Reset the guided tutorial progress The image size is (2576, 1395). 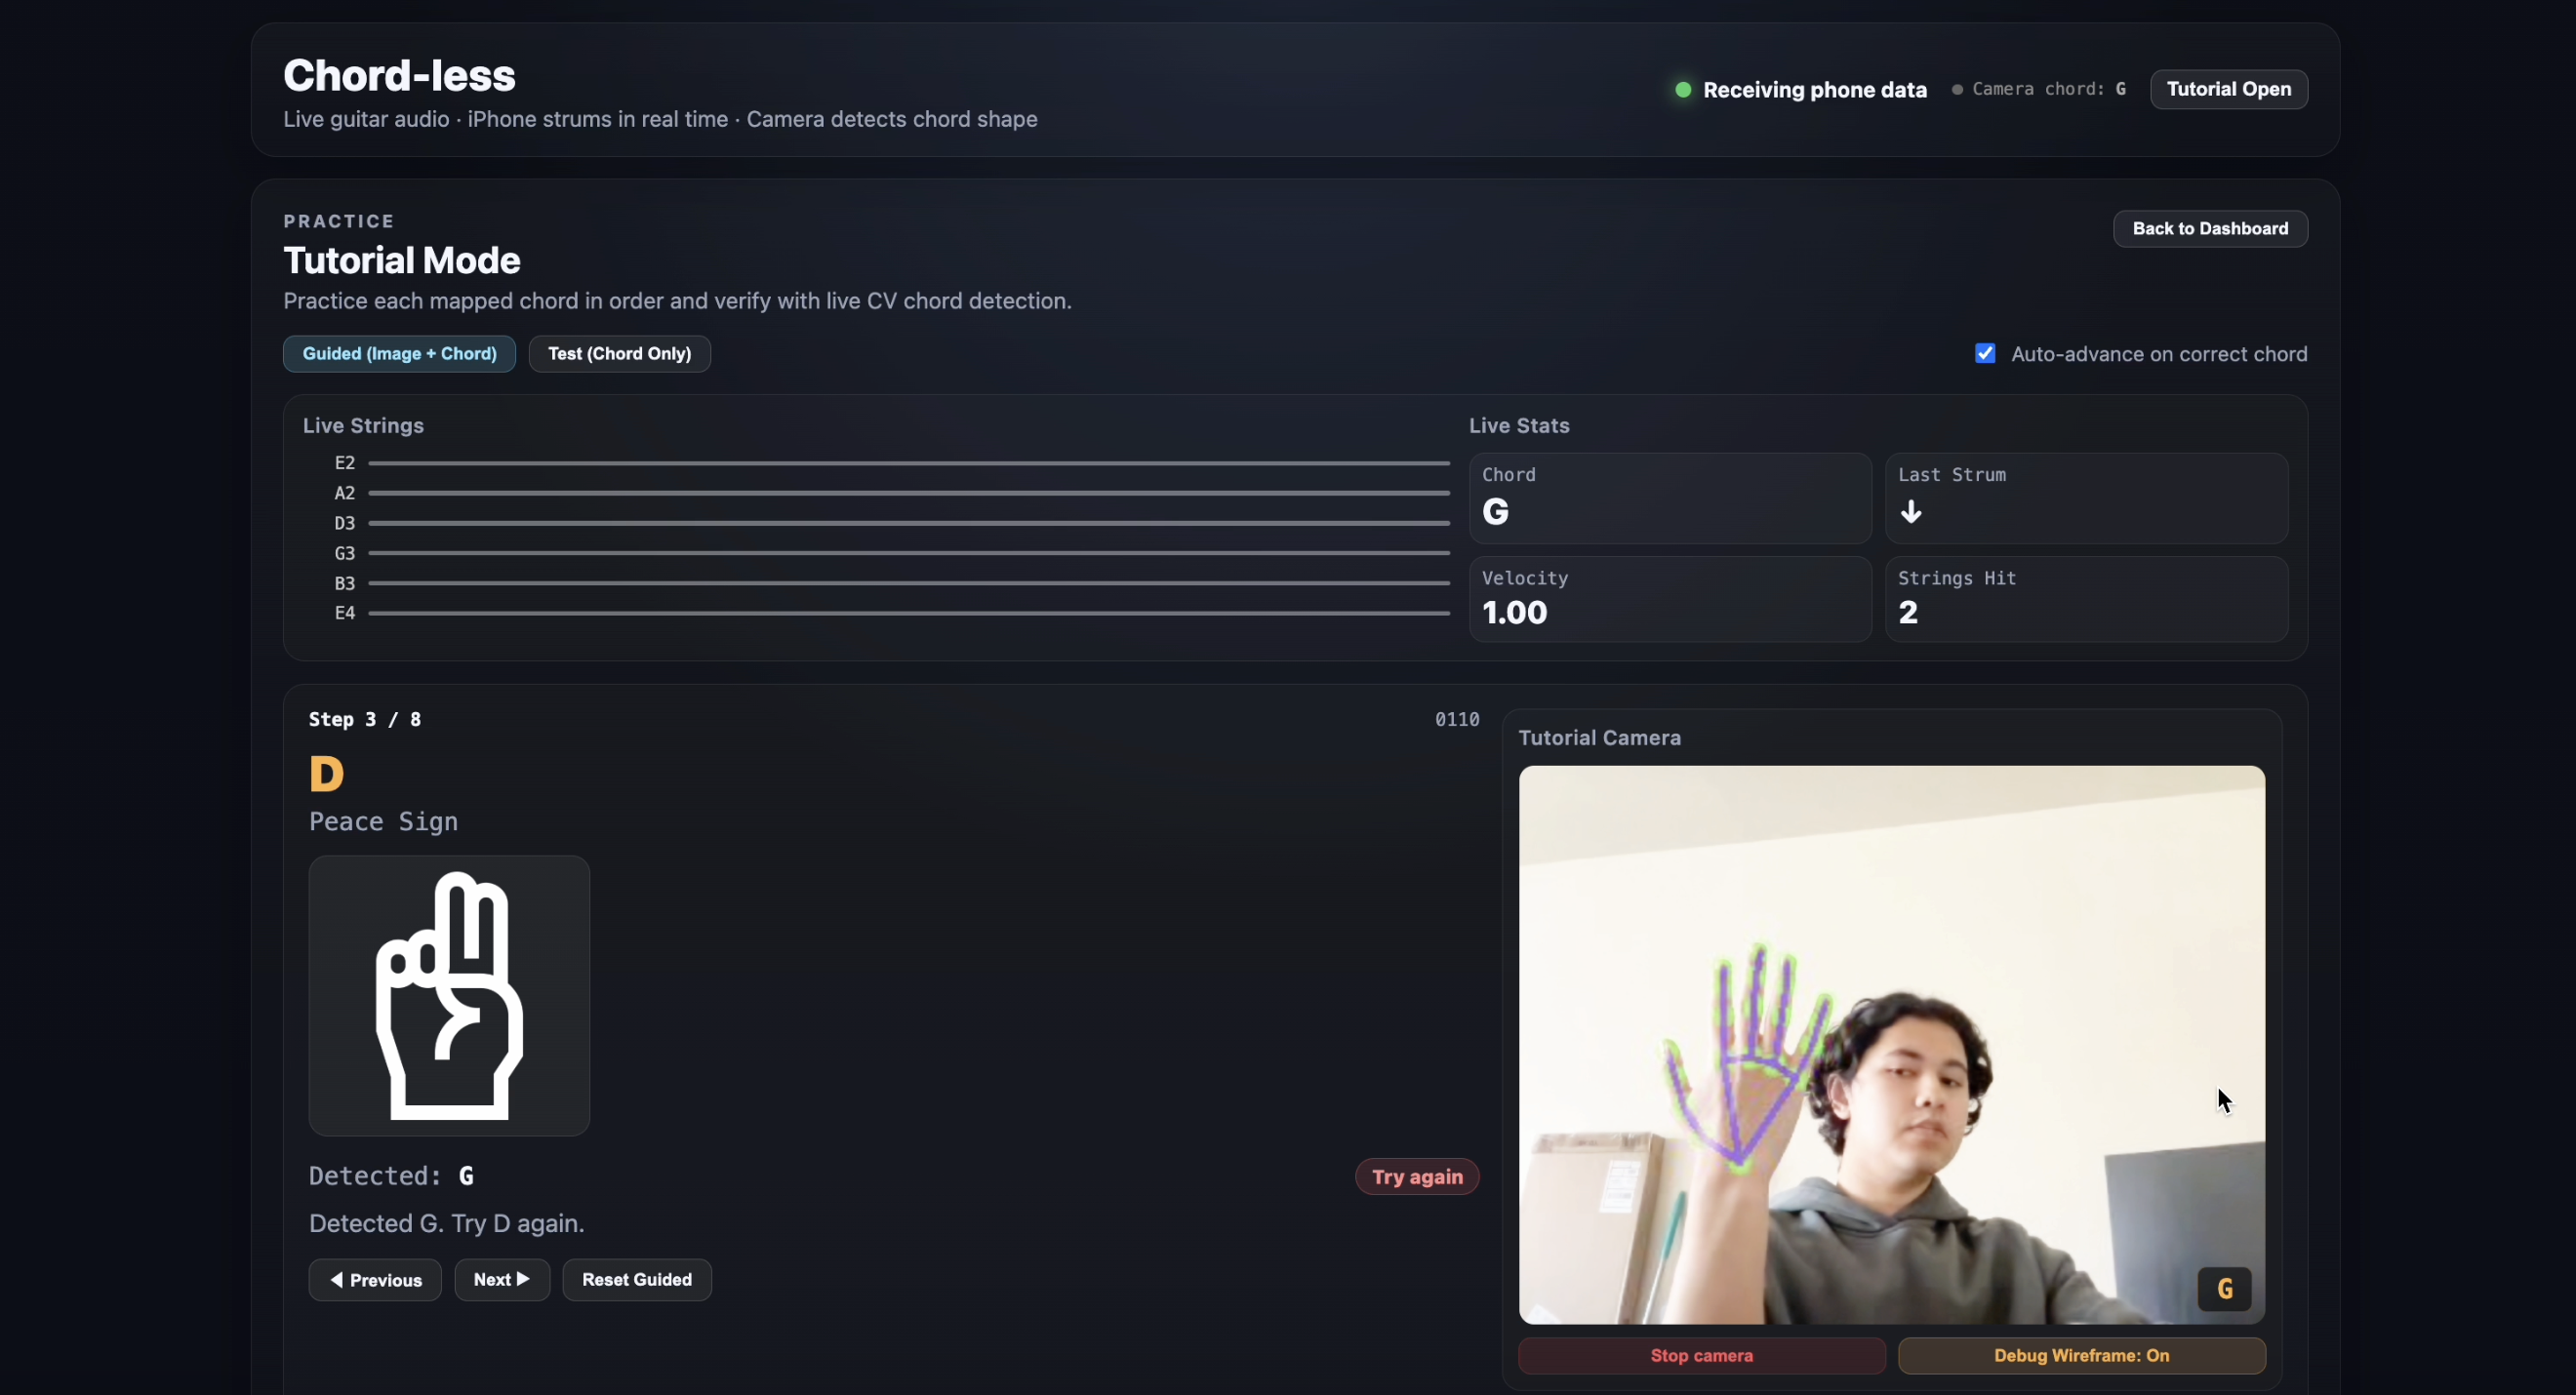point(637,1280)
